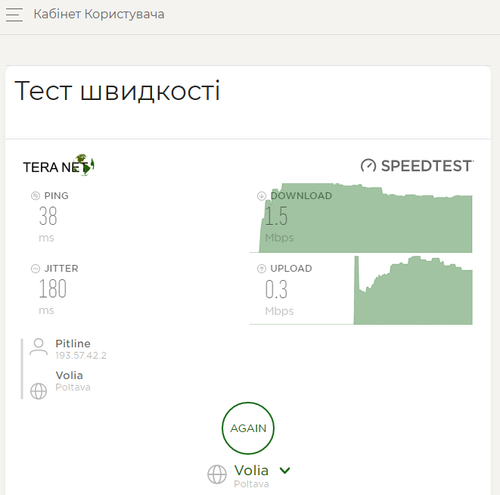The width and height of the screenshot is (500, 495).
Task: Select the green Volia server name at bottom
Action: point(251,470)
